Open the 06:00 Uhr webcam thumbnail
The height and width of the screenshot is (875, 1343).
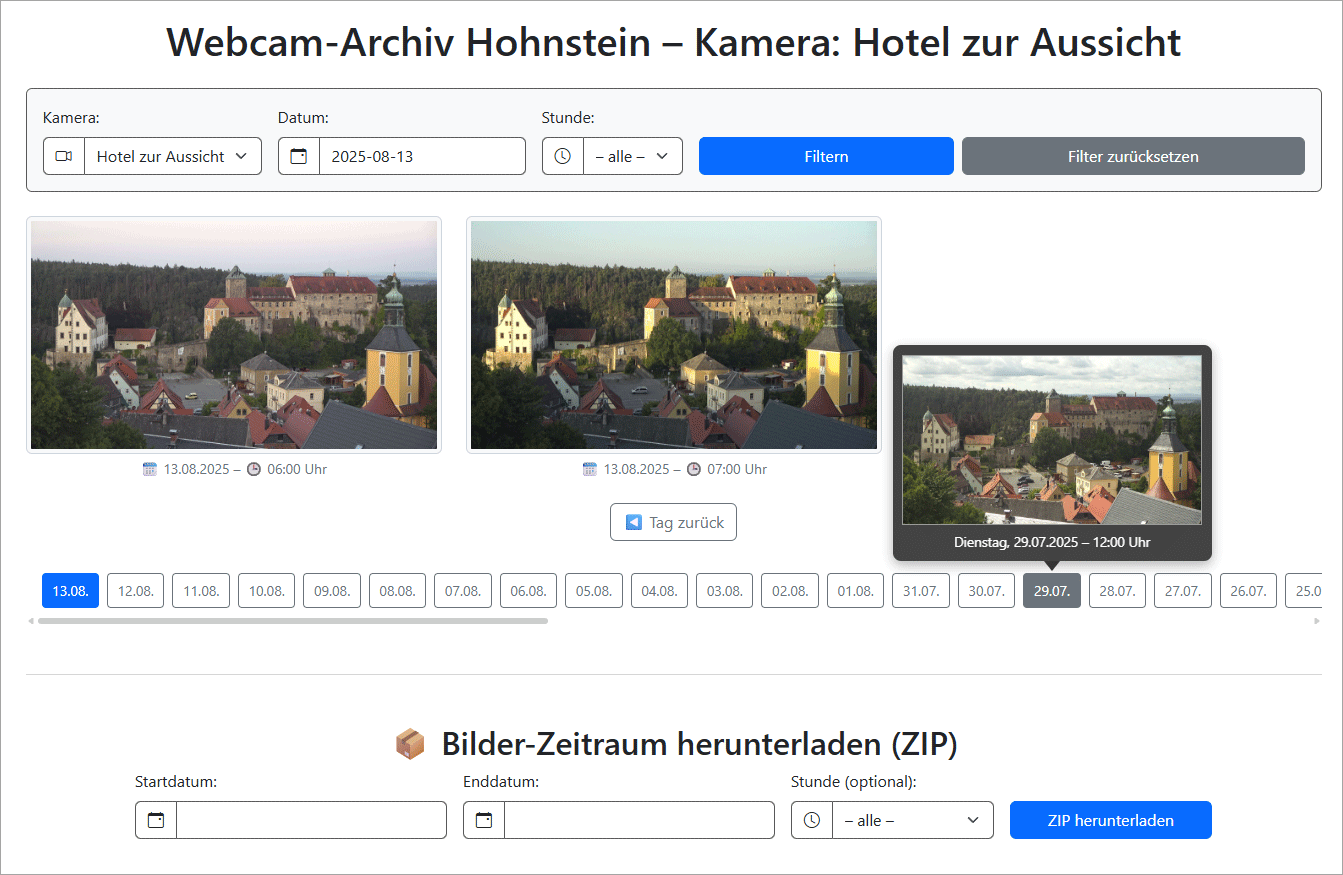[234, 335]
